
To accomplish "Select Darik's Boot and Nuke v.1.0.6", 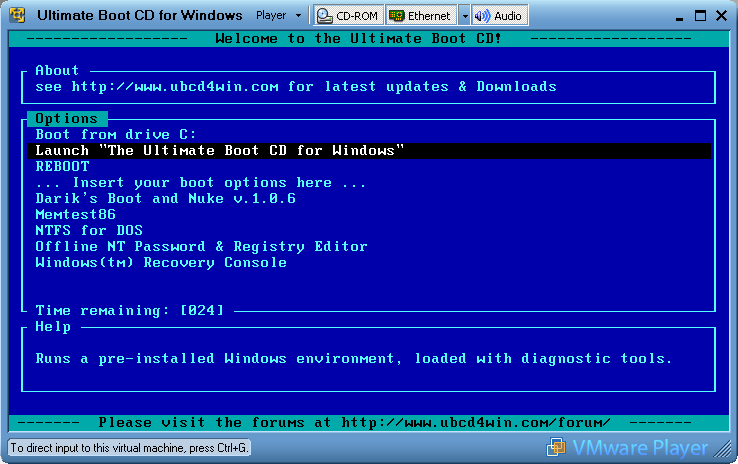I will (166, 199).
